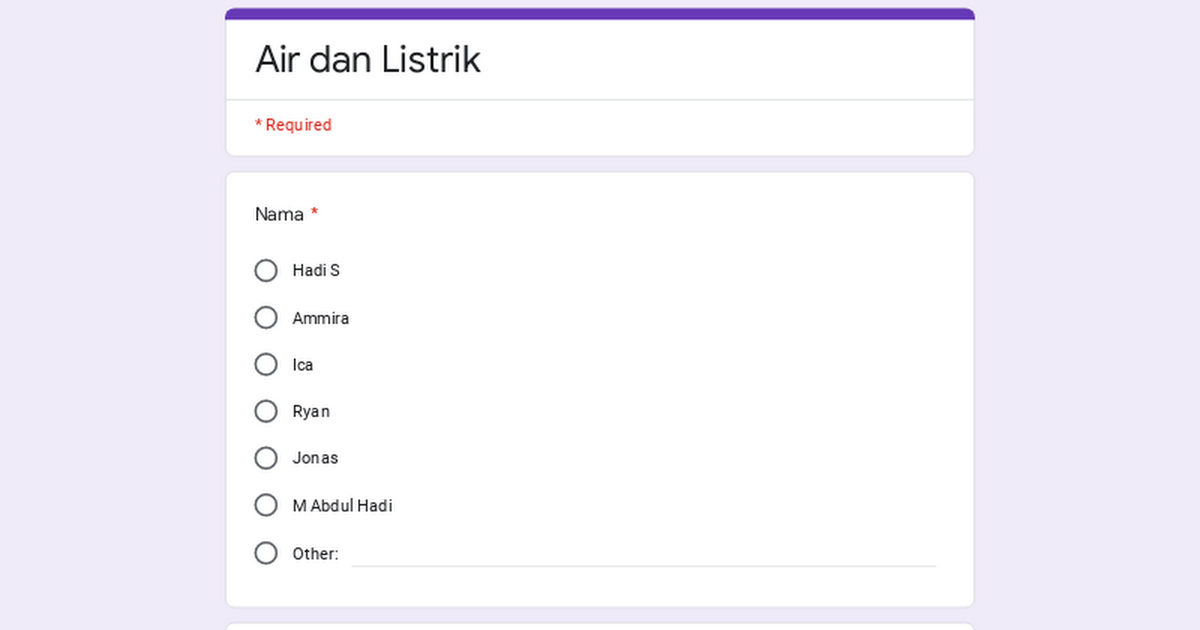The height and width of the screenshot is (630, 1200).
Task: Pick "Ryan" from the name choices
Action: coord(266,411)
